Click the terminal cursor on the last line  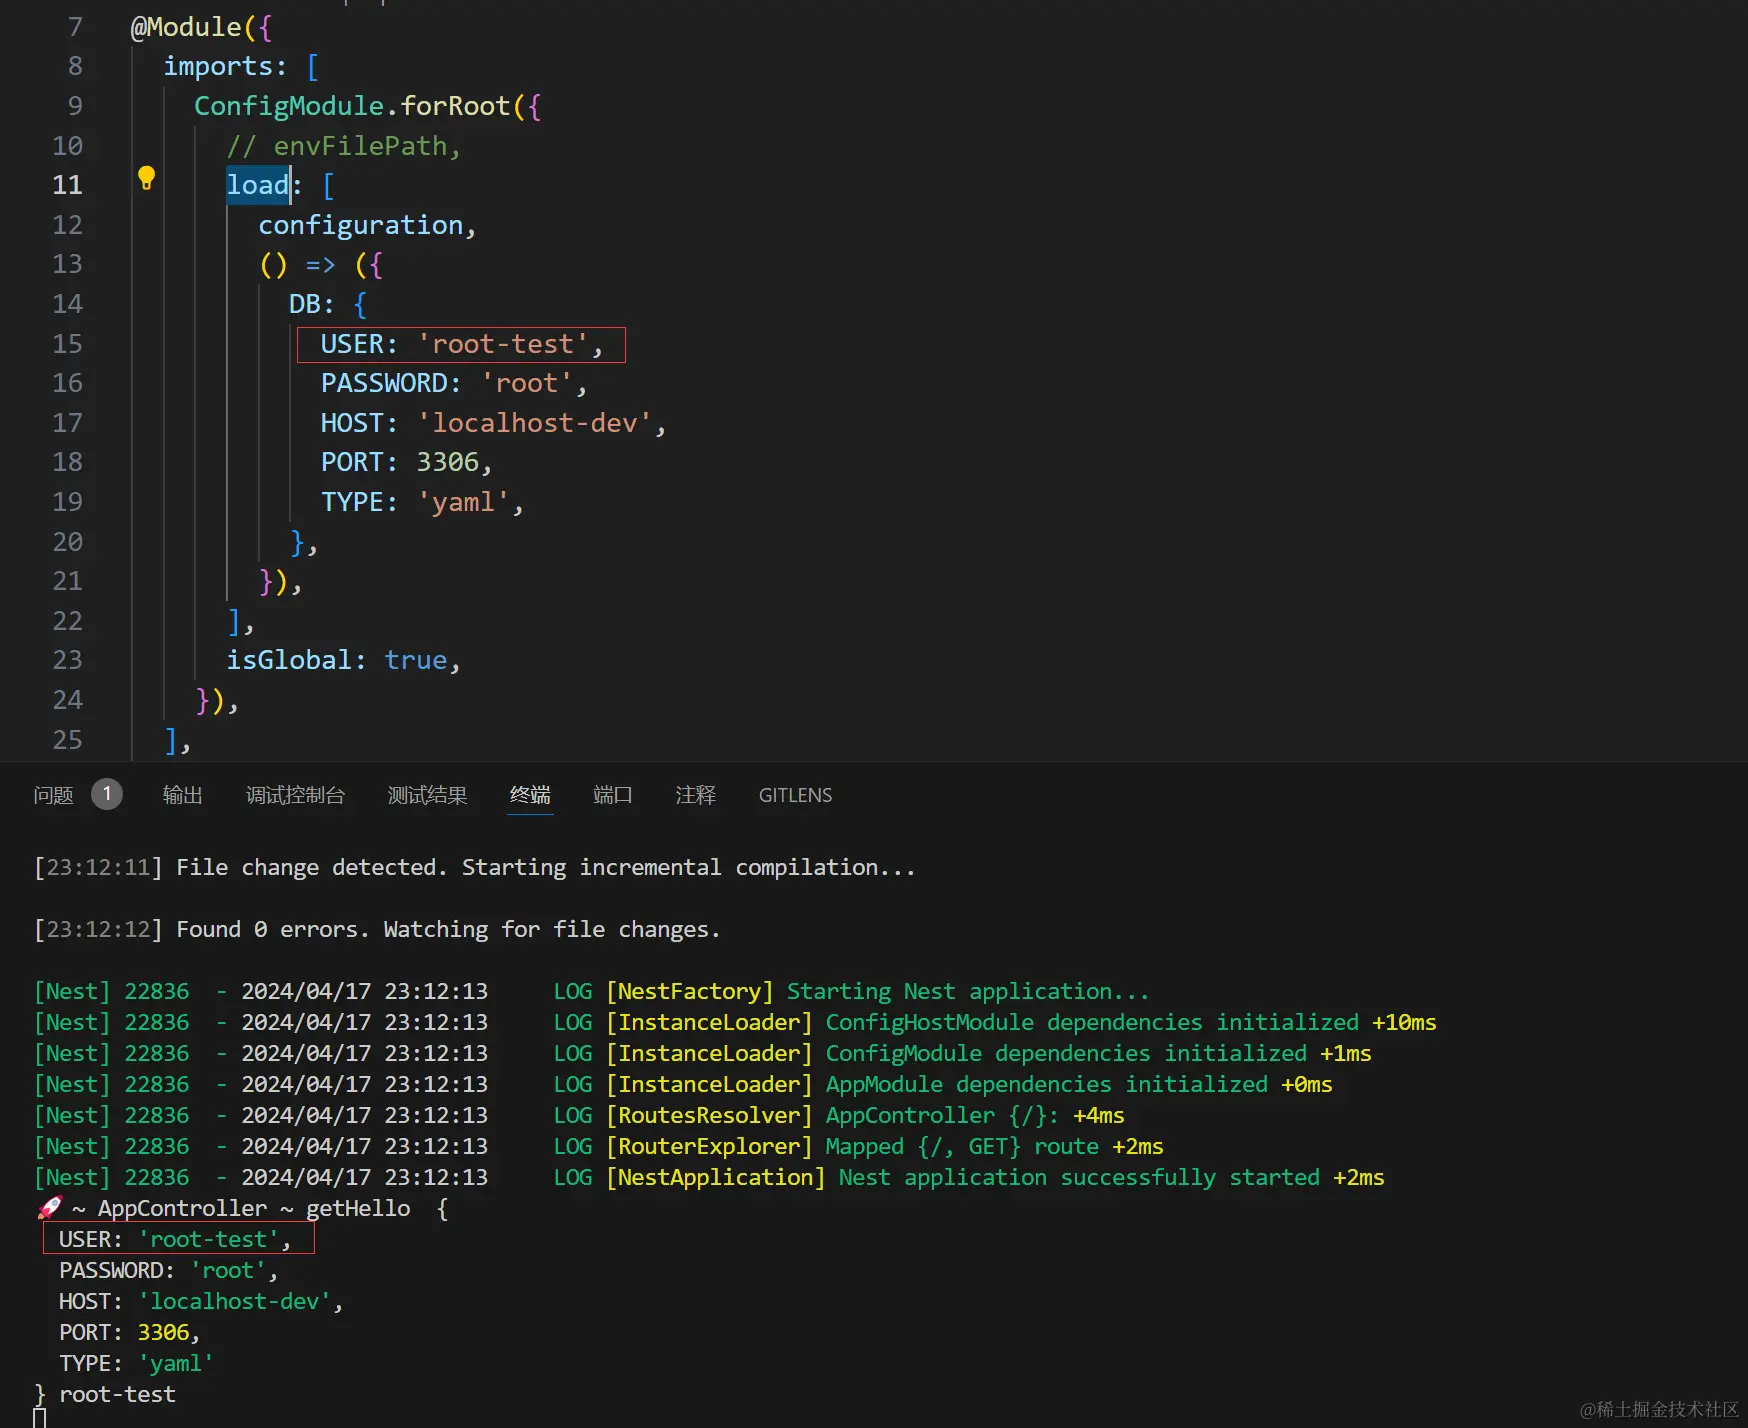(x=40, y=1418)
